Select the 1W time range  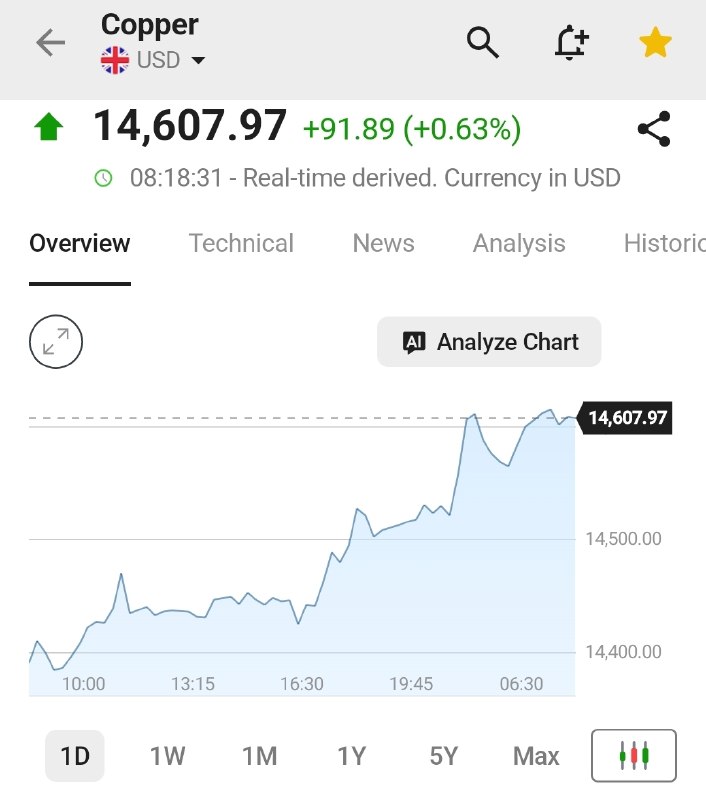(167, 756)
